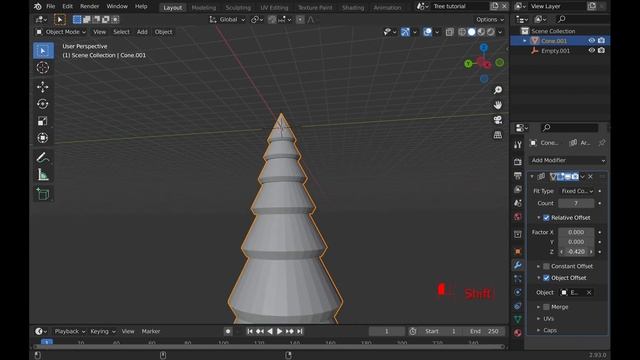Hide Cone.001 with its eye icon
The image size is (640, 360).
(x=591, y=40)
